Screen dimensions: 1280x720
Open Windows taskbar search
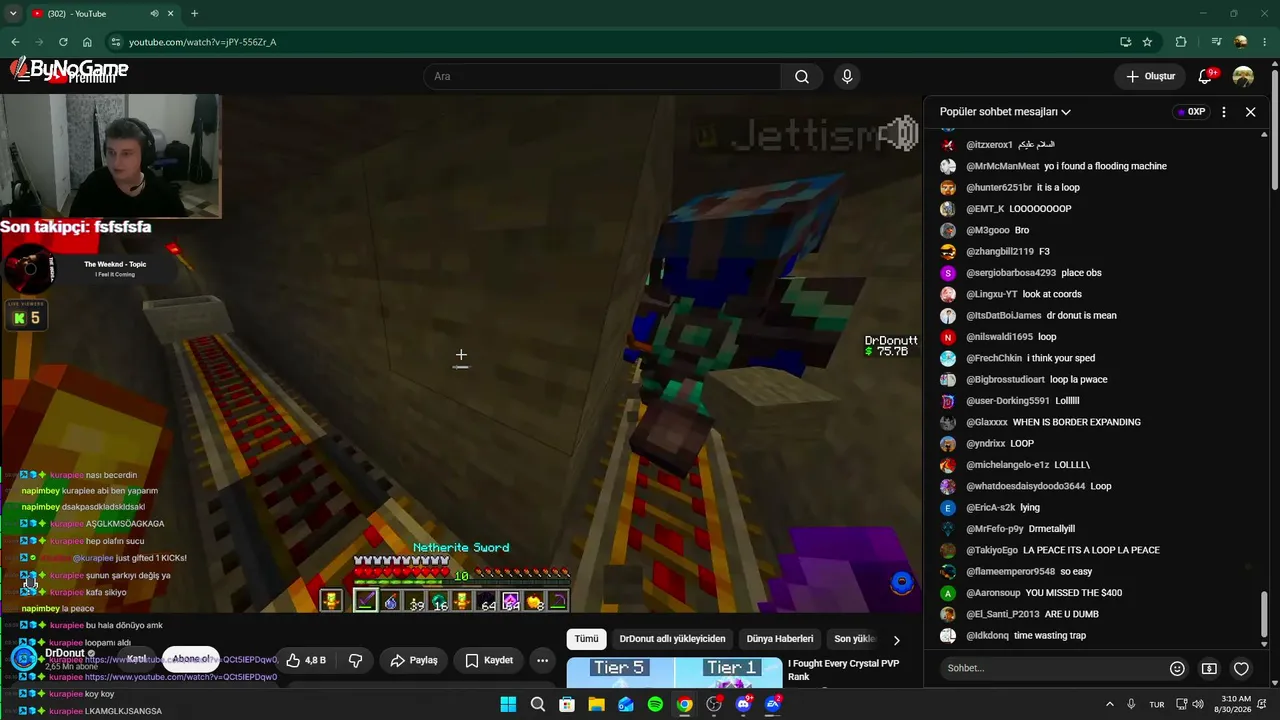538,704
